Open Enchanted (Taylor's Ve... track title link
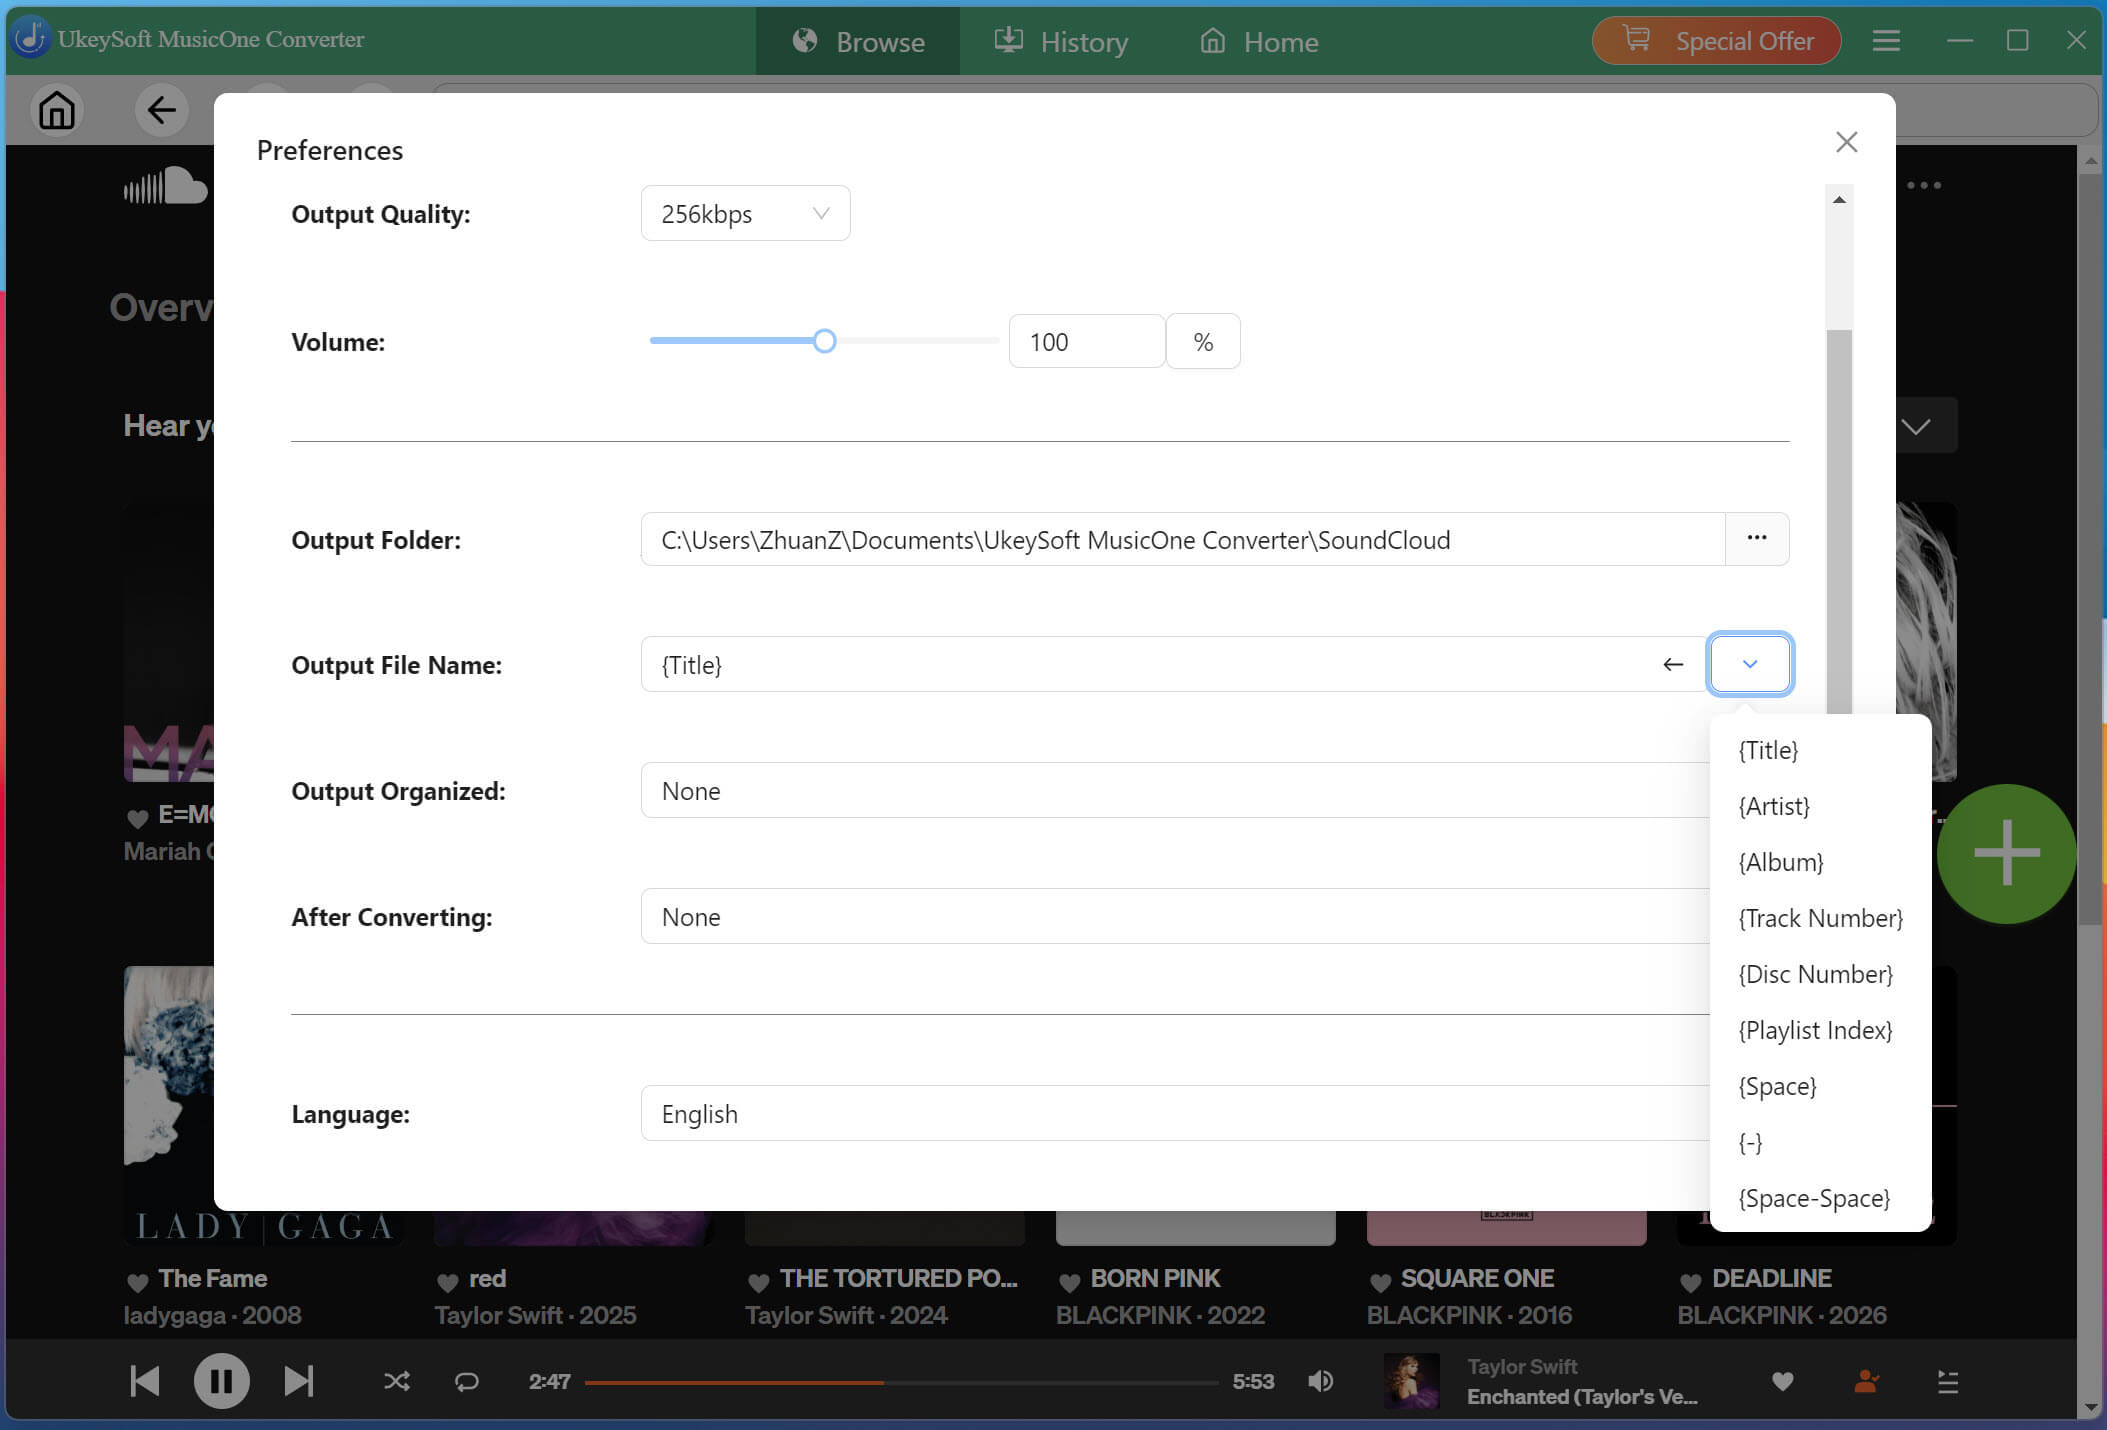The image size is (2107, 1430). pyautogui.click(x=1582, y=1396)
